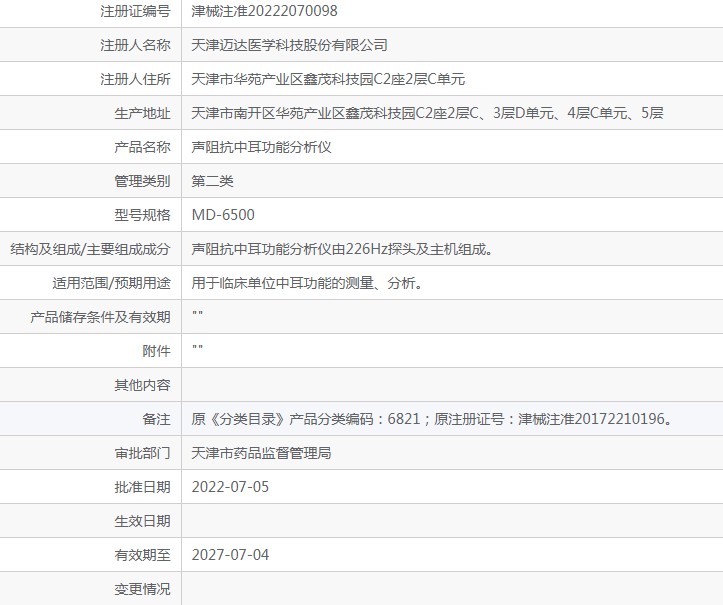Click the 附件 label
The image size is (723, 605).
click(156, 351)
